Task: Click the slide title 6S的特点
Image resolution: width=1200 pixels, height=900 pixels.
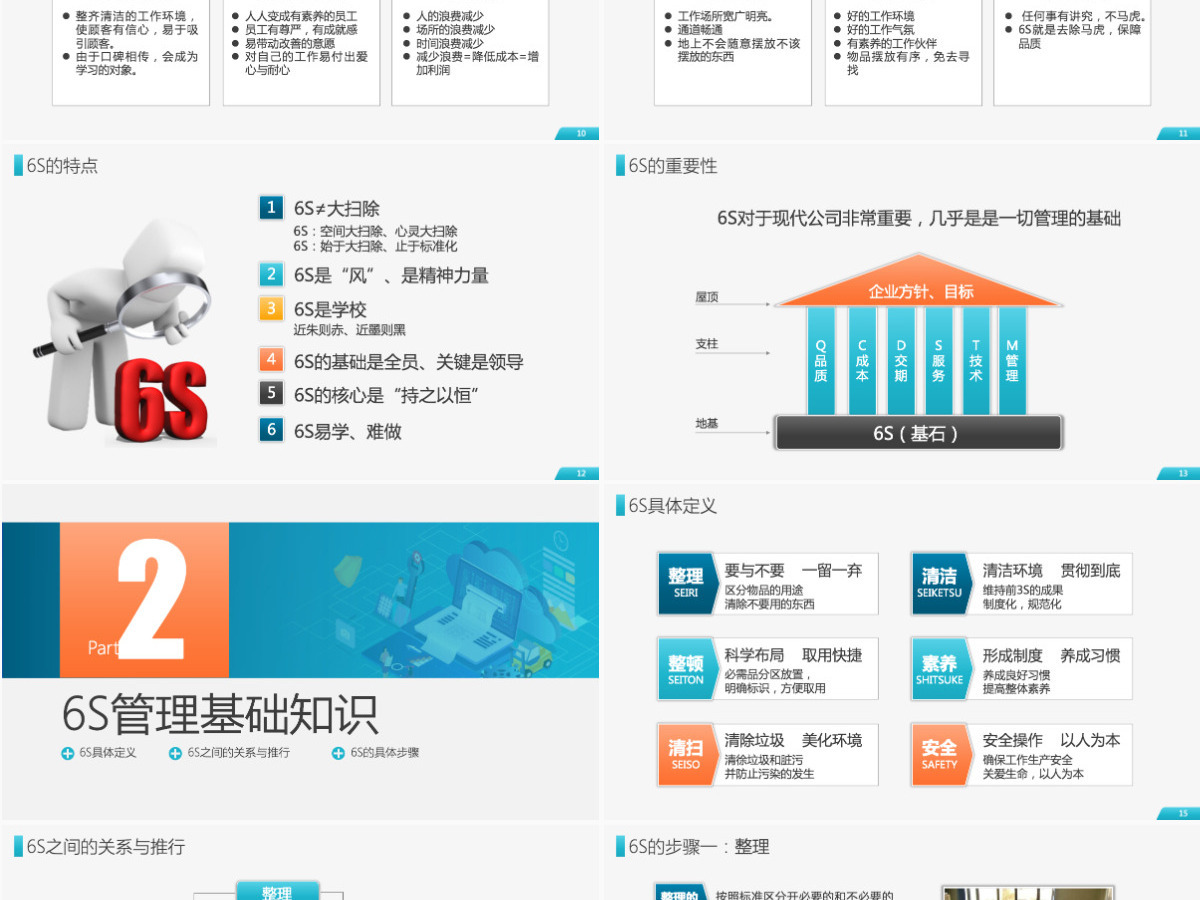Action: click(x=62, y=166)
